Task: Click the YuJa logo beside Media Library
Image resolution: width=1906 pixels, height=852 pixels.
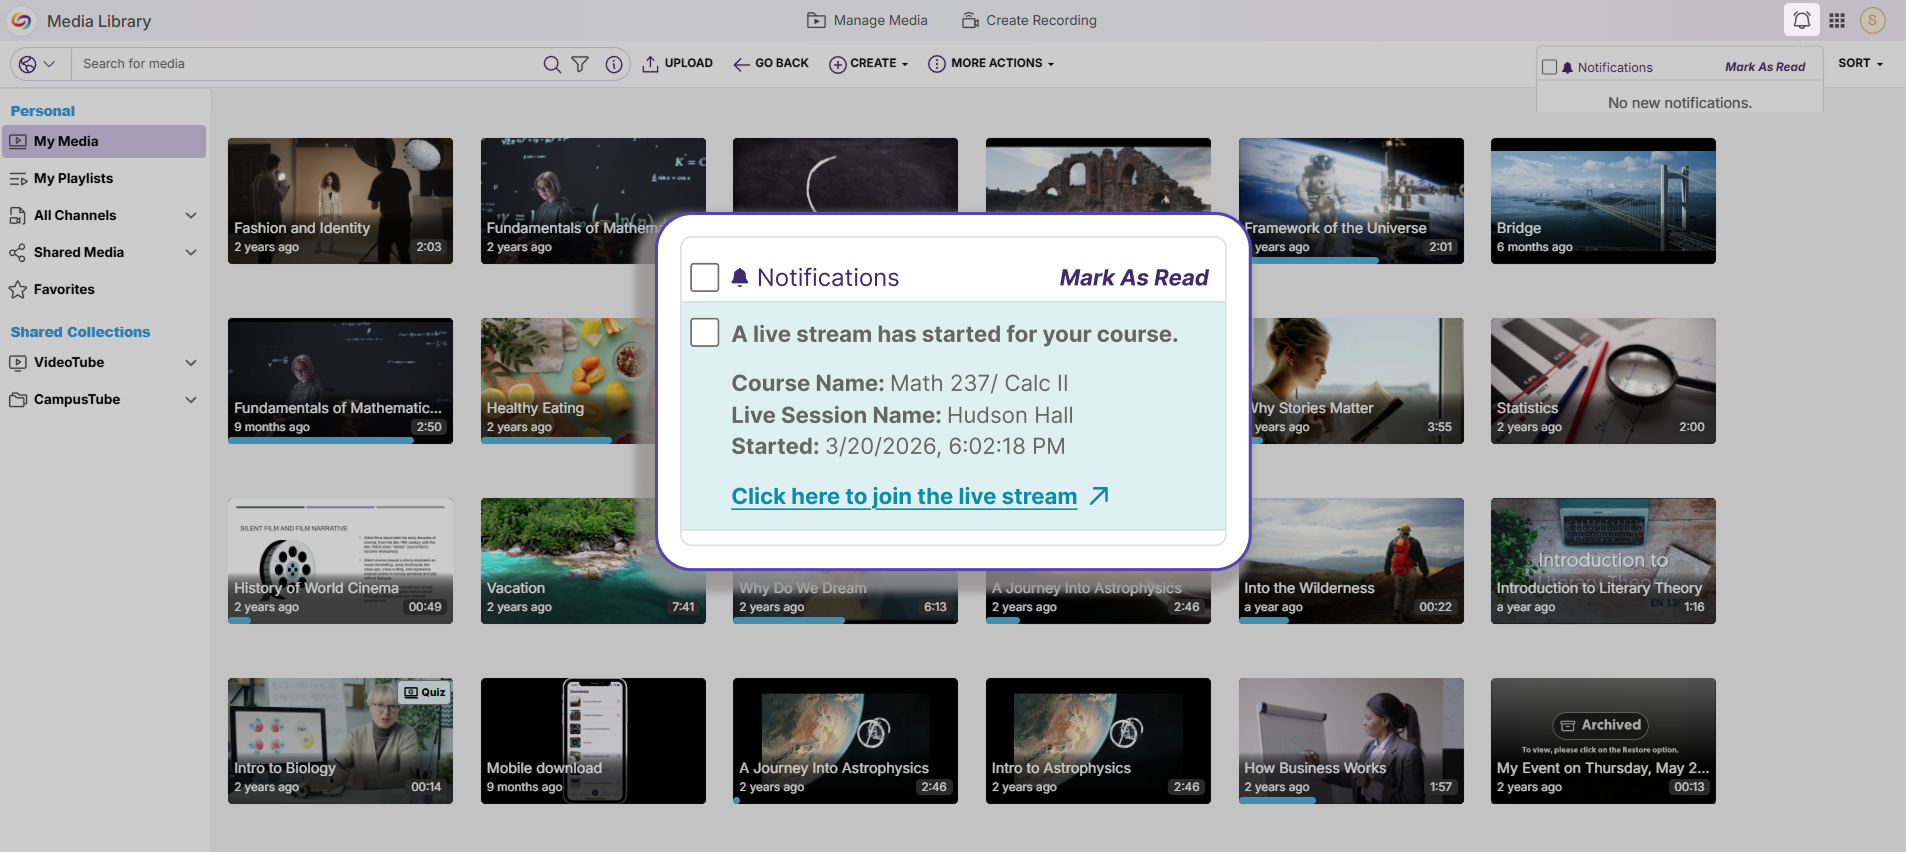Action: [x=21, y=20]
